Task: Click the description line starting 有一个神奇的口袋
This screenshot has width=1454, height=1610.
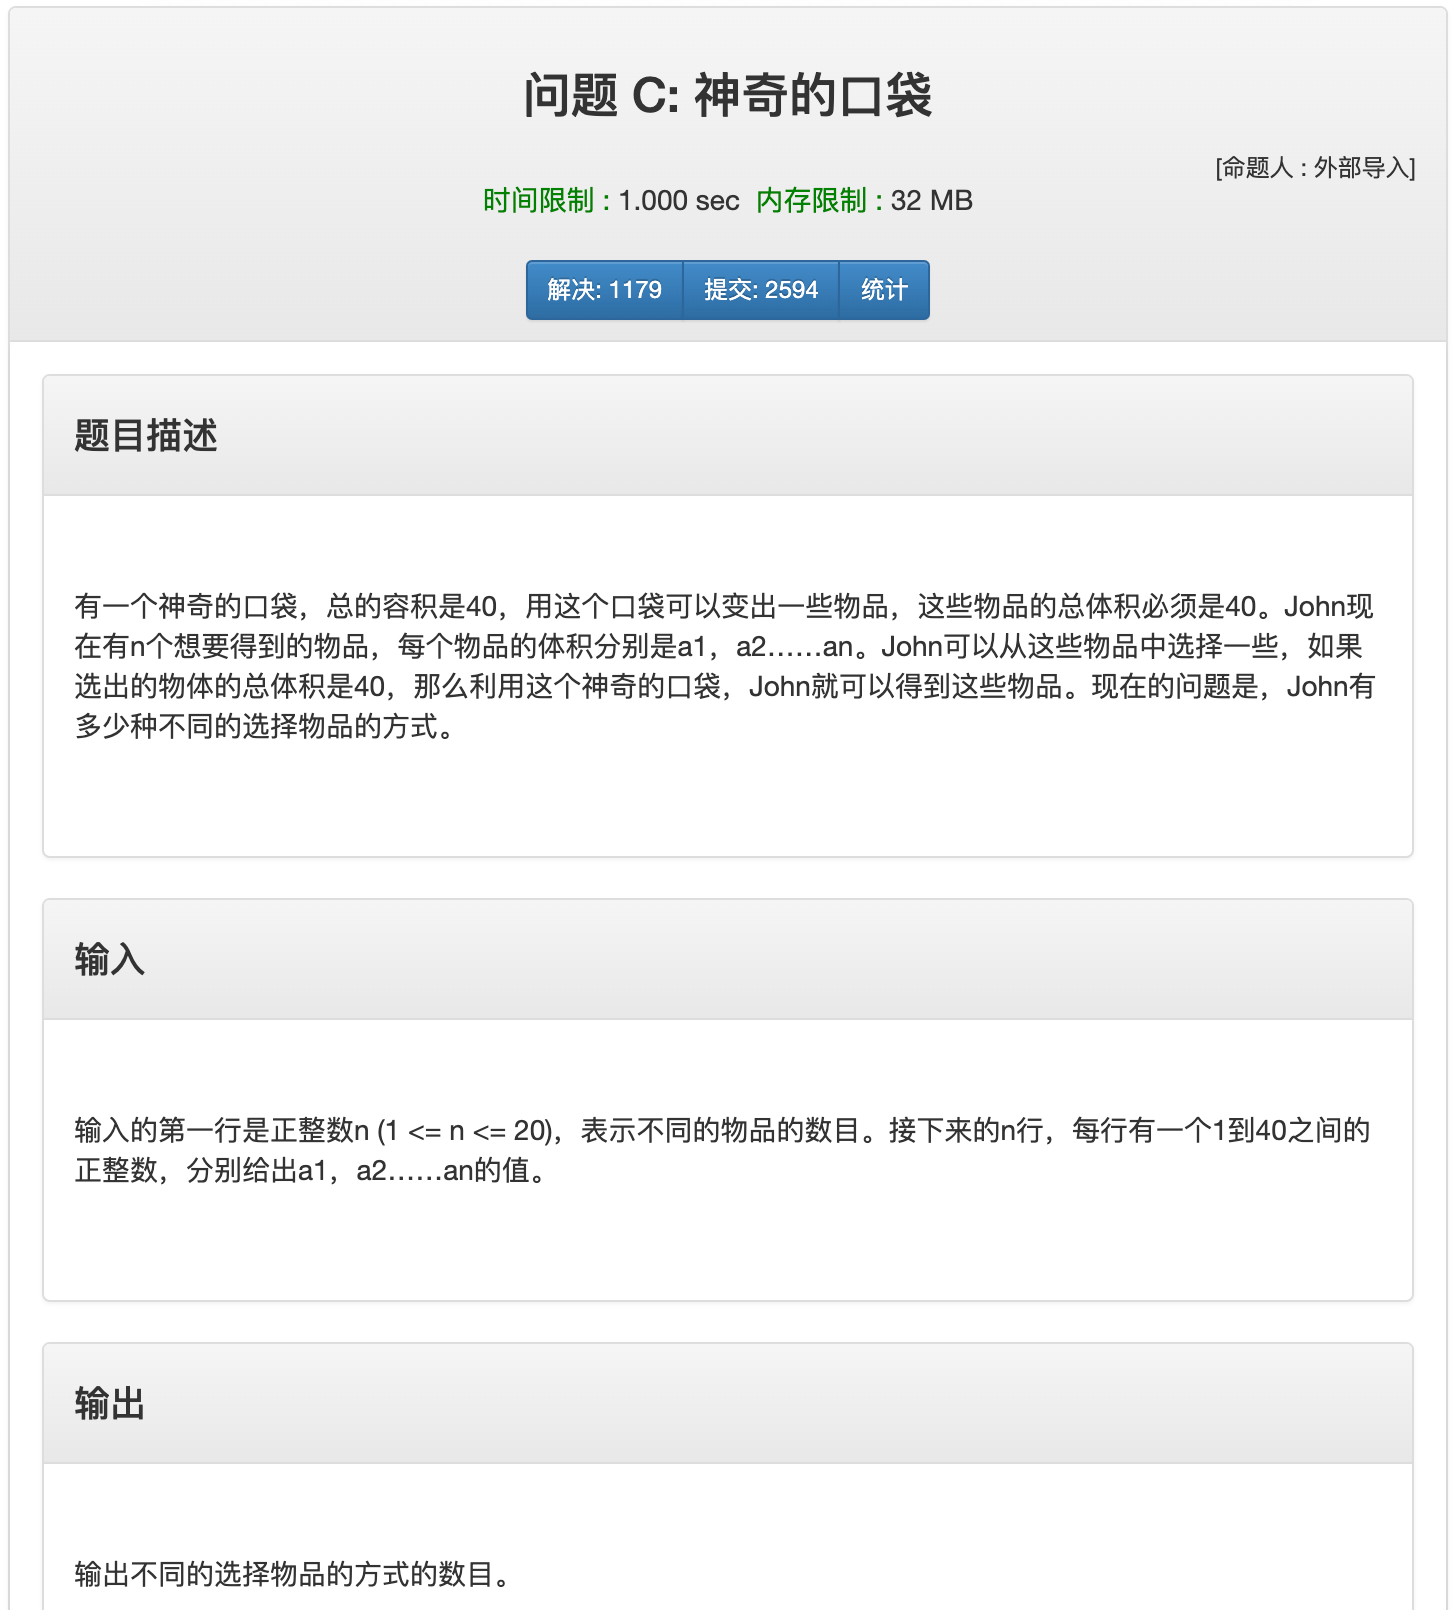Action: click(x=724, y=607)
